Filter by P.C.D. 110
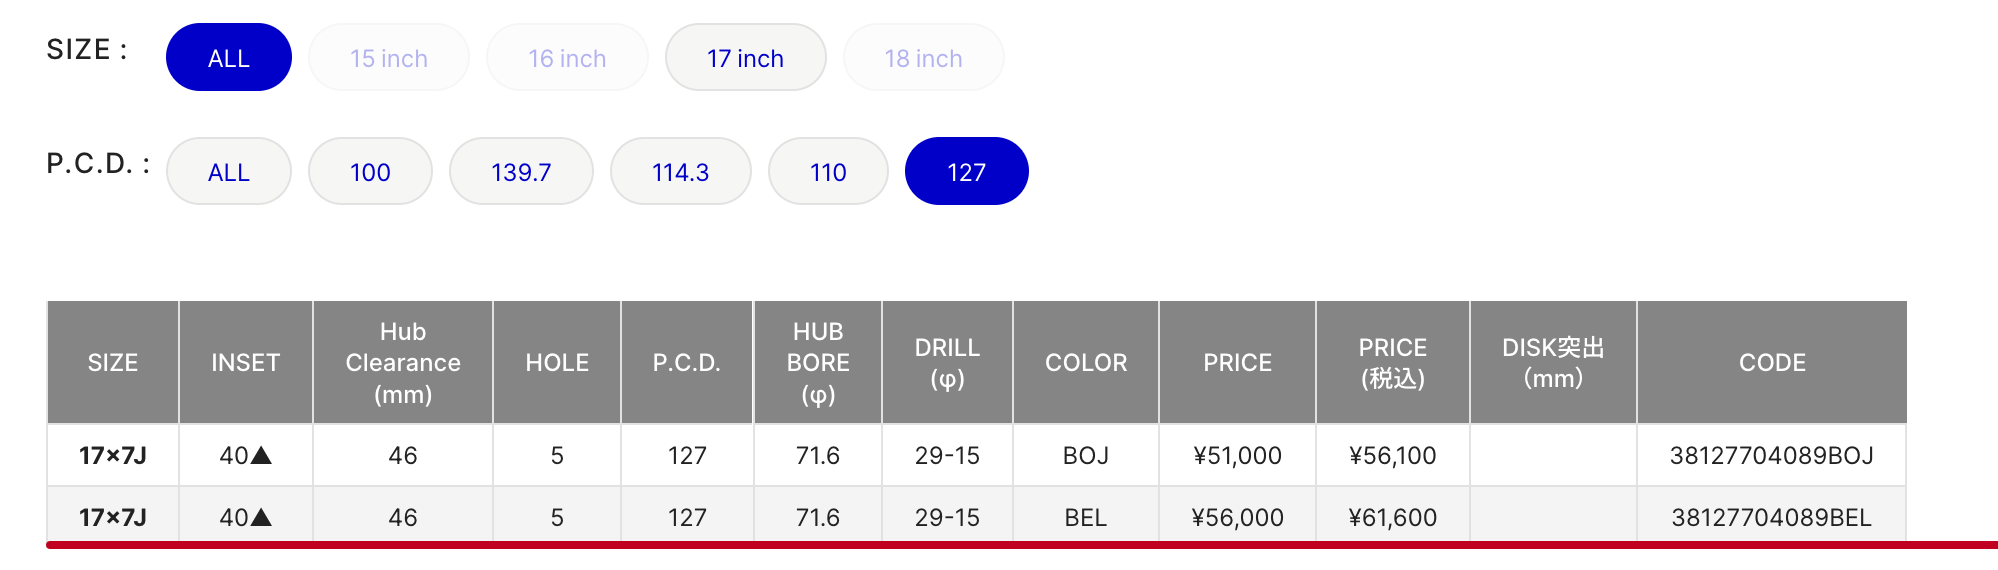This screenshot has height=570, width=1998. point(828,172)
